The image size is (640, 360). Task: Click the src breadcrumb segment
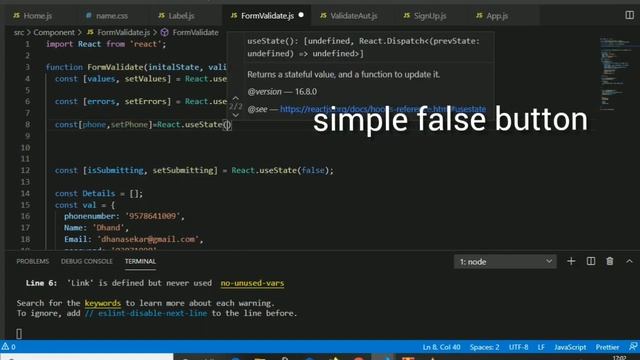click(19, 32)
